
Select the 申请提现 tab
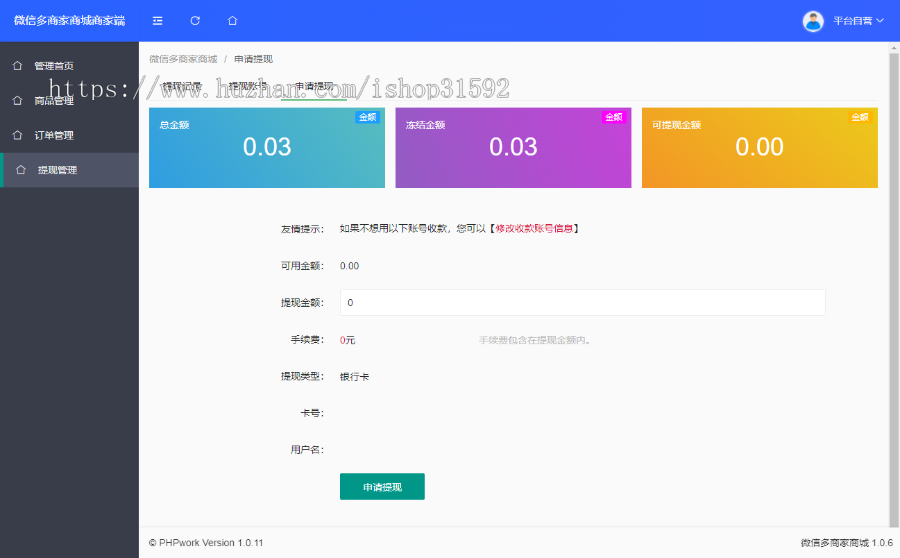tap(313, 87)
